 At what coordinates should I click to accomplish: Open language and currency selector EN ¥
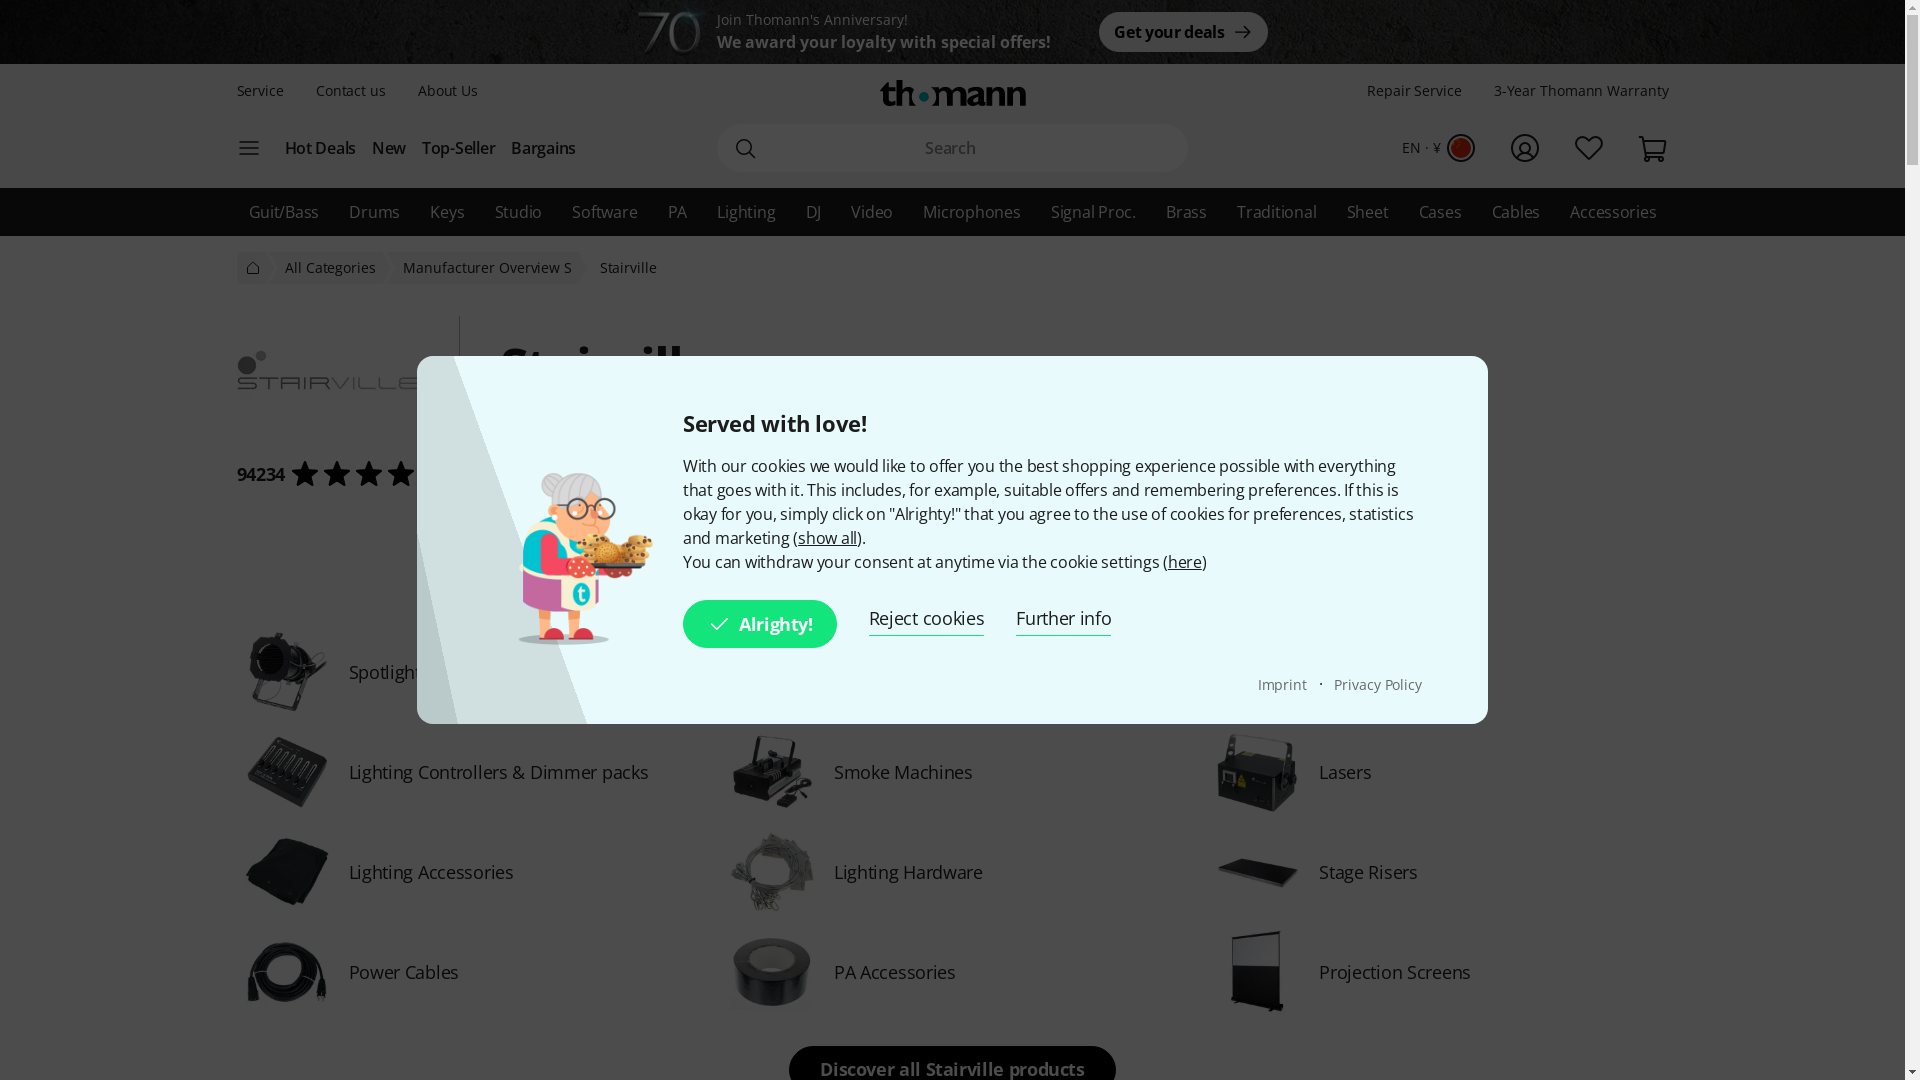pos(1438,148)
